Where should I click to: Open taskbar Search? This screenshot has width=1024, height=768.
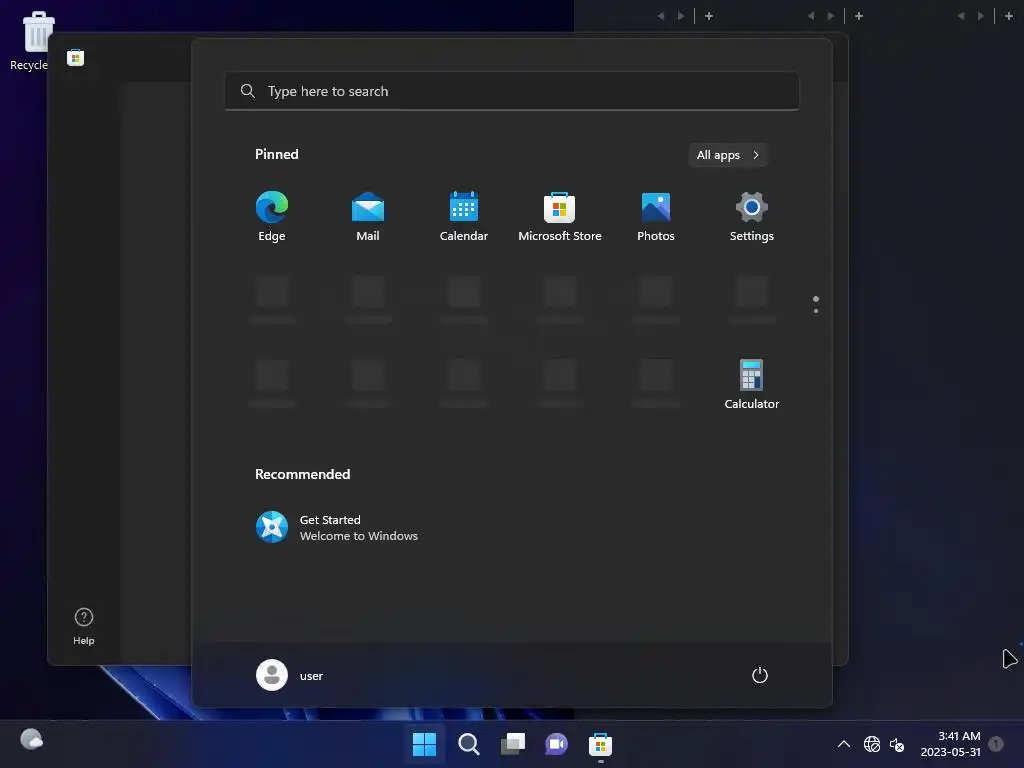tap(468, 744)
